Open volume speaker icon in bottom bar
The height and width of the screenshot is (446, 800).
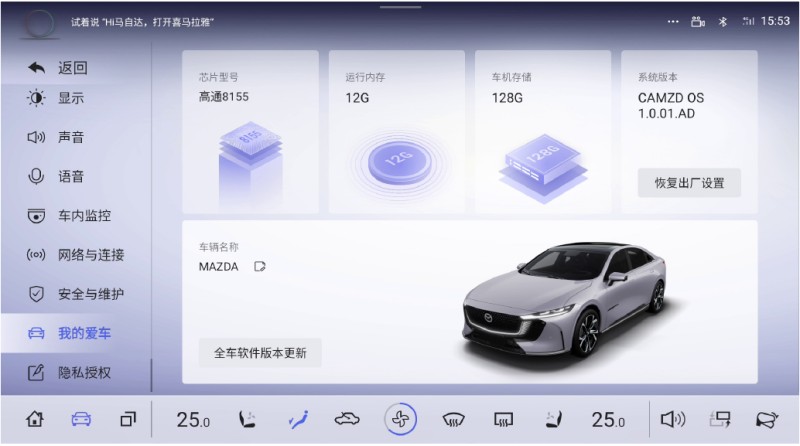click(x=673, y=419)
